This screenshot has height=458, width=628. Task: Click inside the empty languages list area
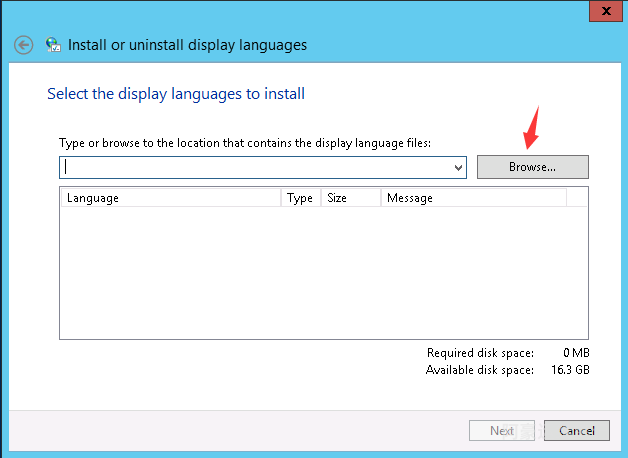click(323, 272)
